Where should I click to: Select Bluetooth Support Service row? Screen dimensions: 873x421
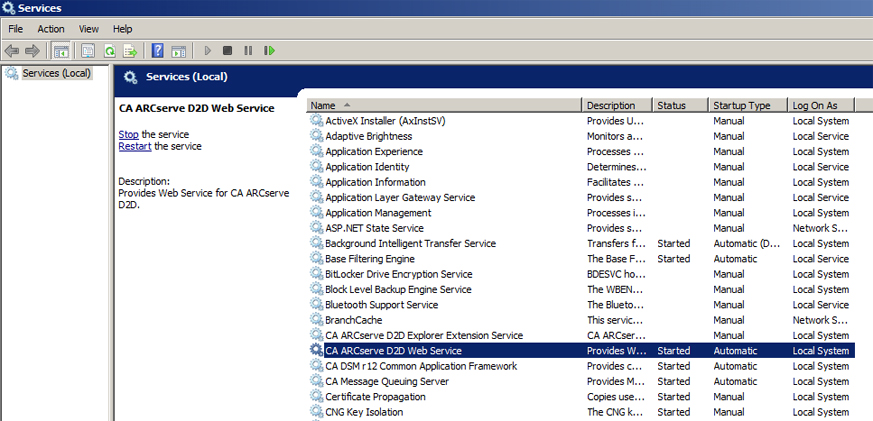581,305
